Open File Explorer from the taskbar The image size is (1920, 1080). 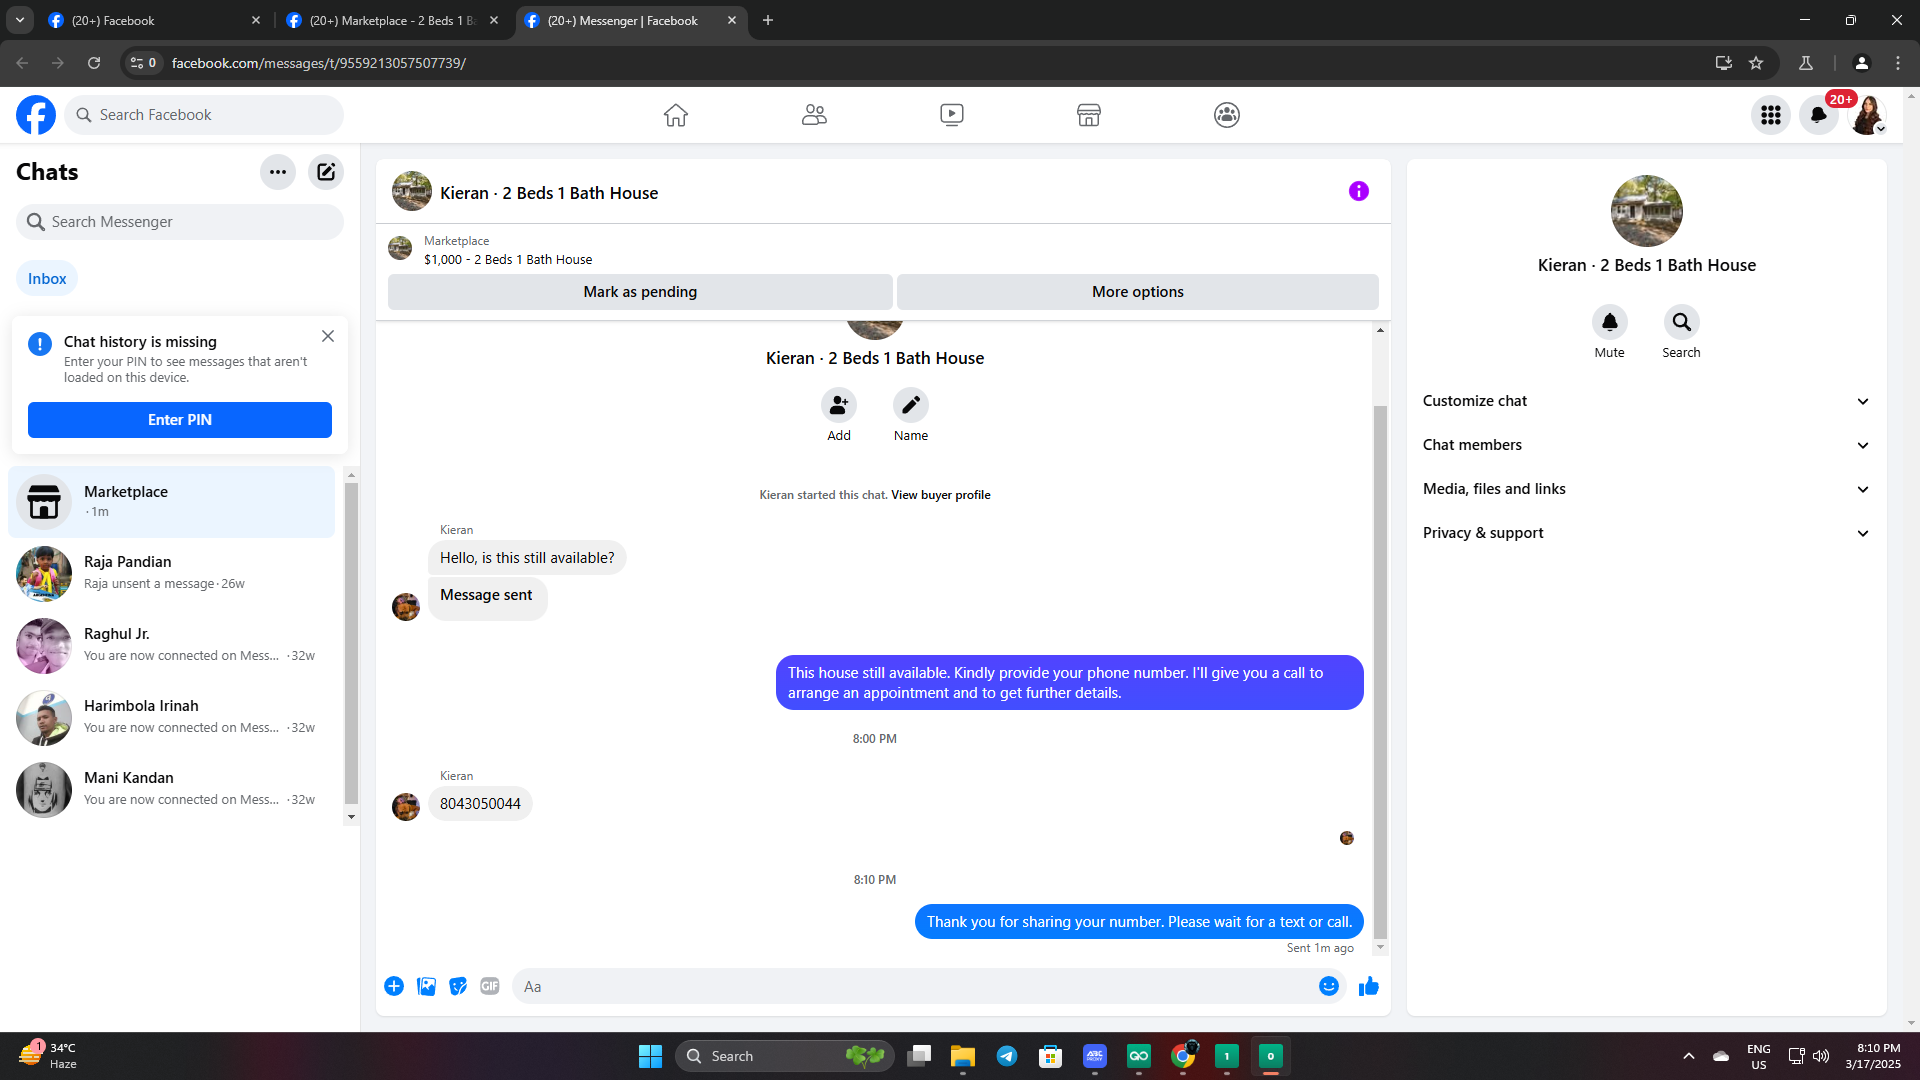click(x=963, y=1056)
